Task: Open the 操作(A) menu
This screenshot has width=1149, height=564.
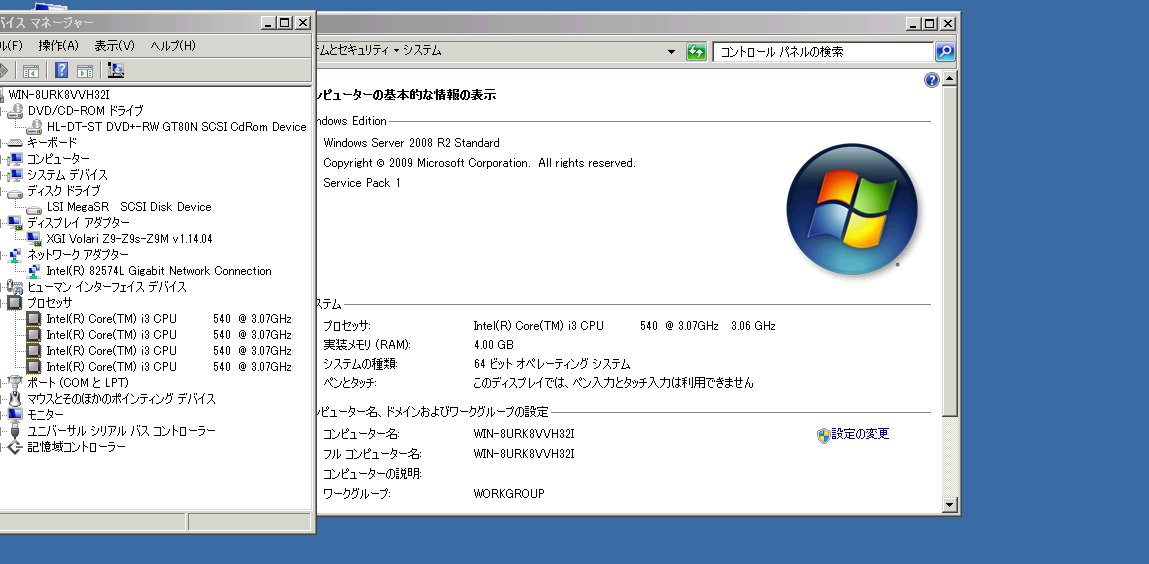Action: 59,45
